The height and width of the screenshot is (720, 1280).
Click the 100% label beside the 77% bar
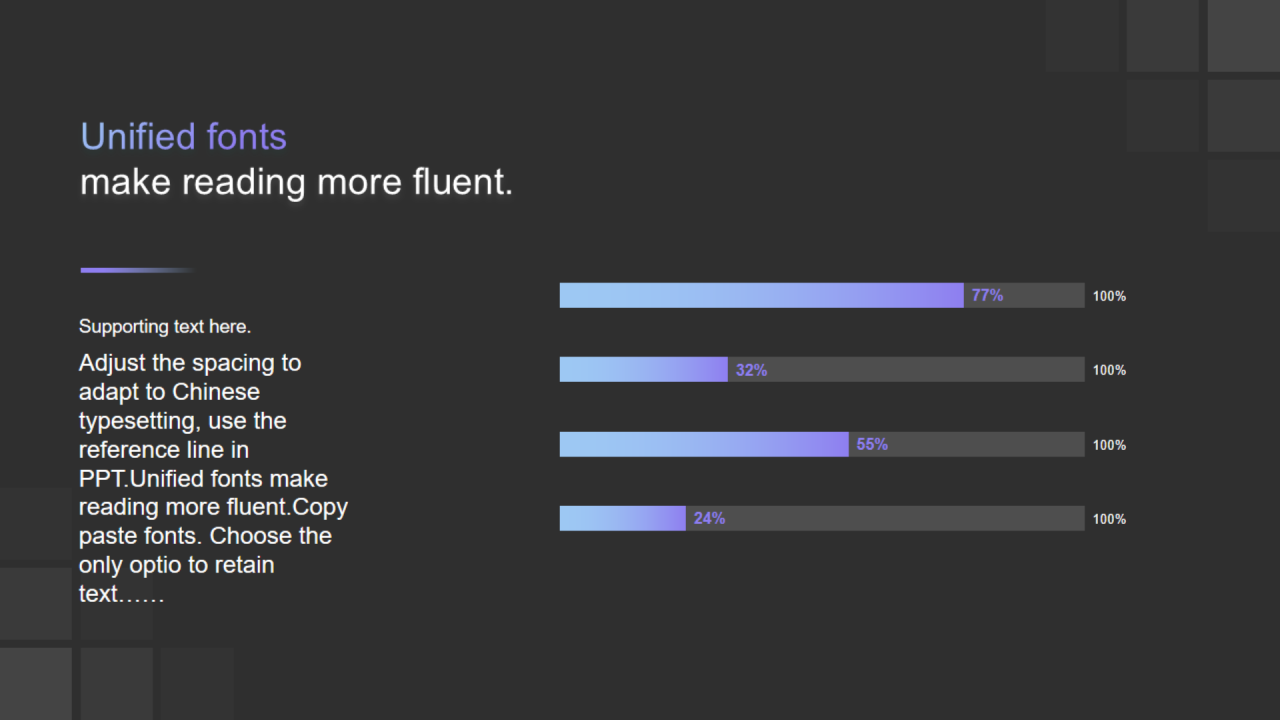[x=1109, y=296]
